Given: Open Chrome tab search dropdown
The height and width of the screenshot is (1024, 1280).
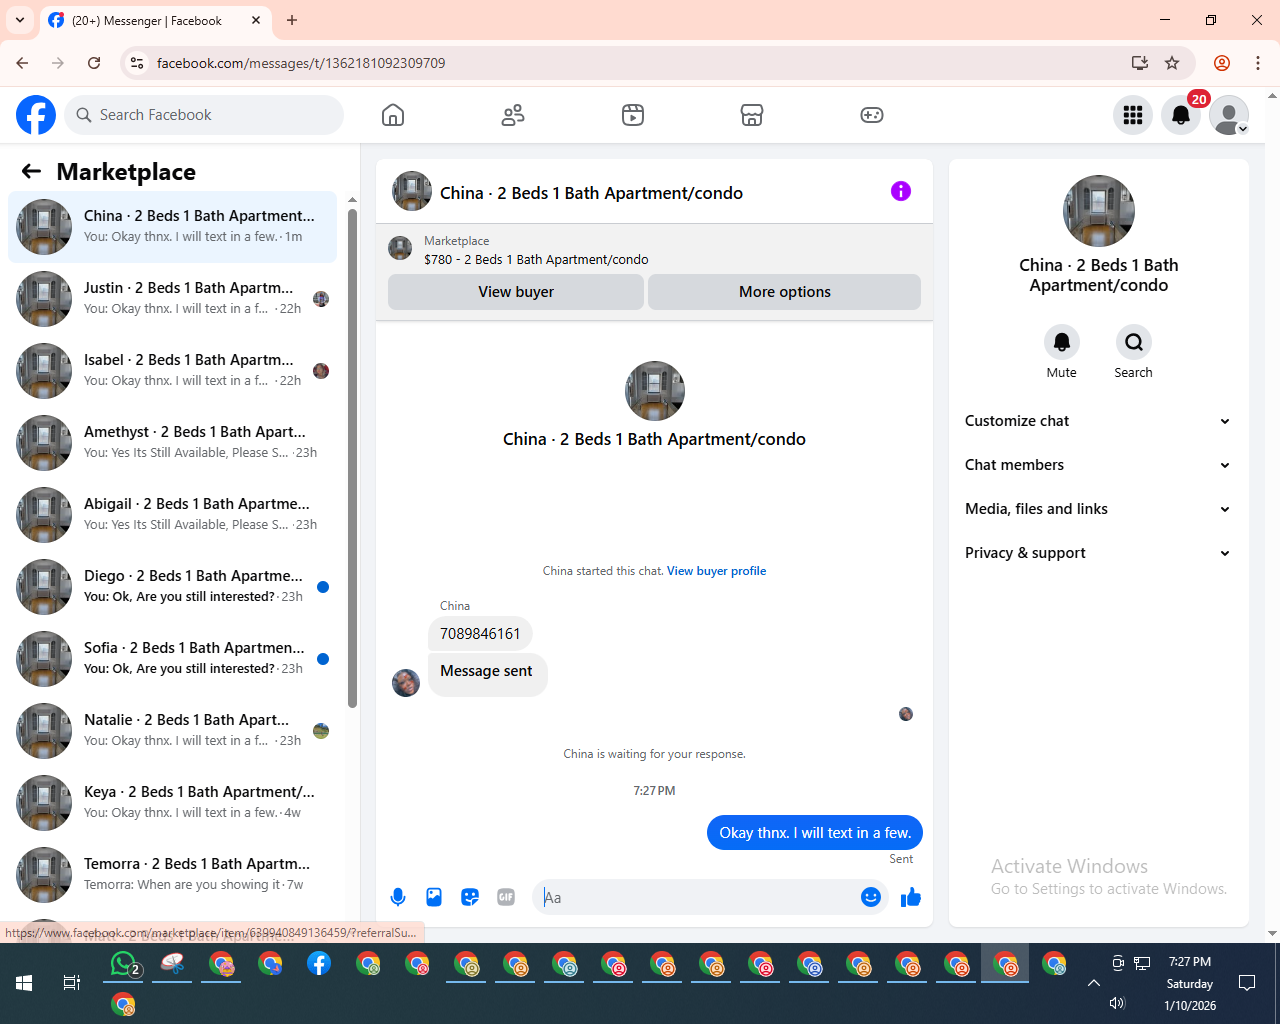Looking at the screenshot, I should tap(20, 20).
